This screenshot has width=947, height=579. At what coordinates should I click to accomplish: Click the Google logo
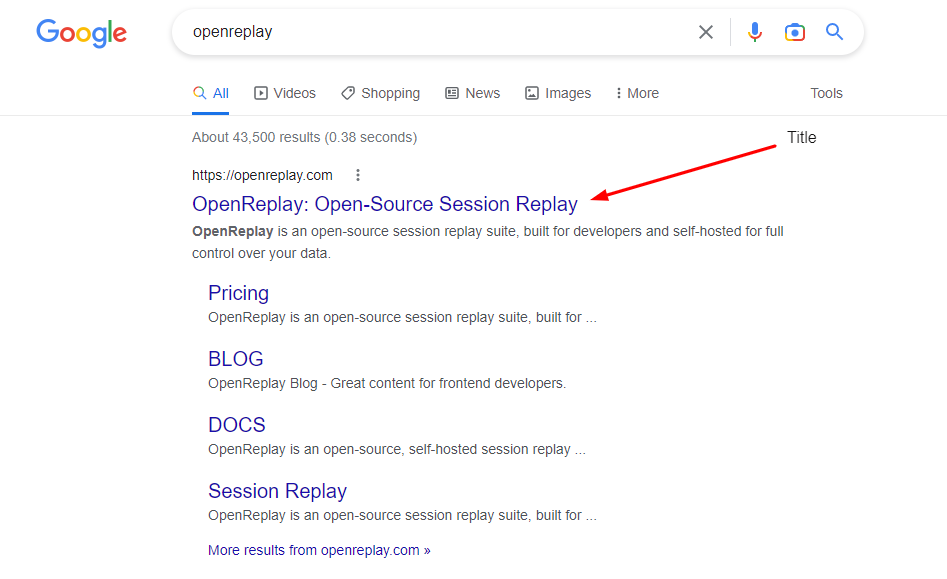coord(82,33)
